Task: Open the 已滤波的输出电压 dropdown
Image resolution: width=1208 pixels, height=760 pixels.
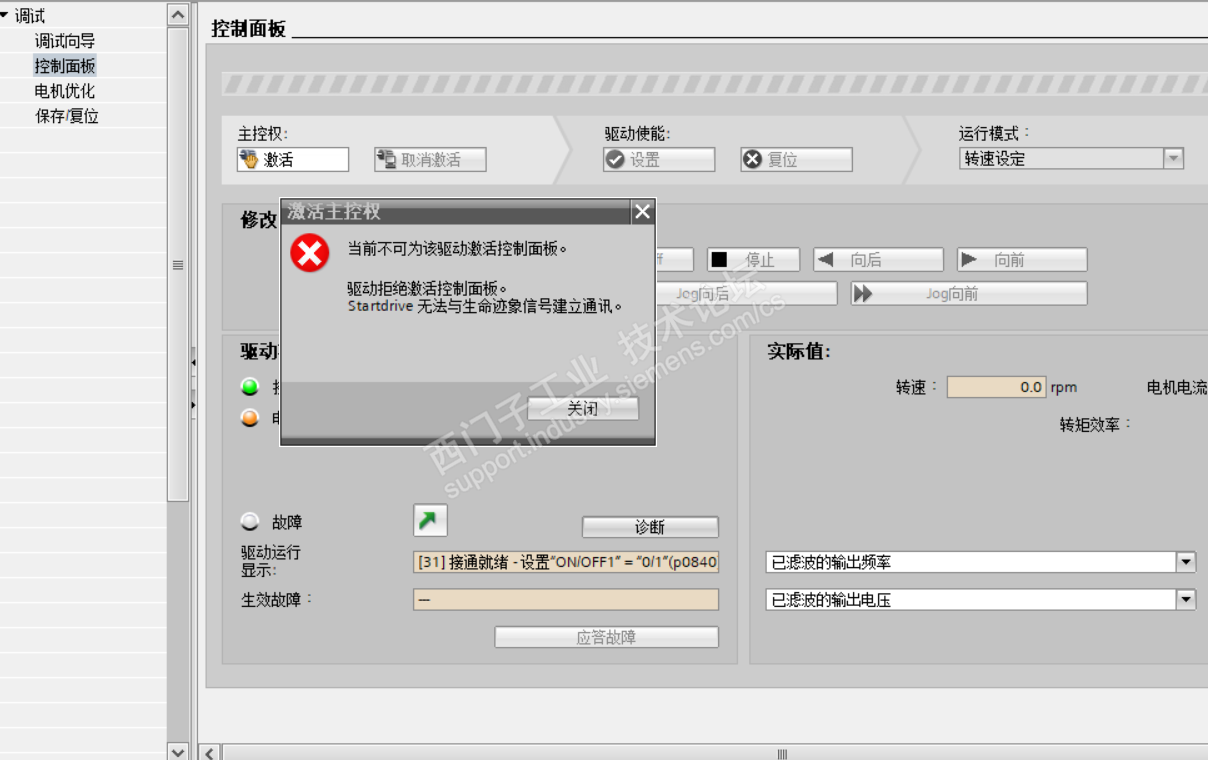Action: [1186, 600]
